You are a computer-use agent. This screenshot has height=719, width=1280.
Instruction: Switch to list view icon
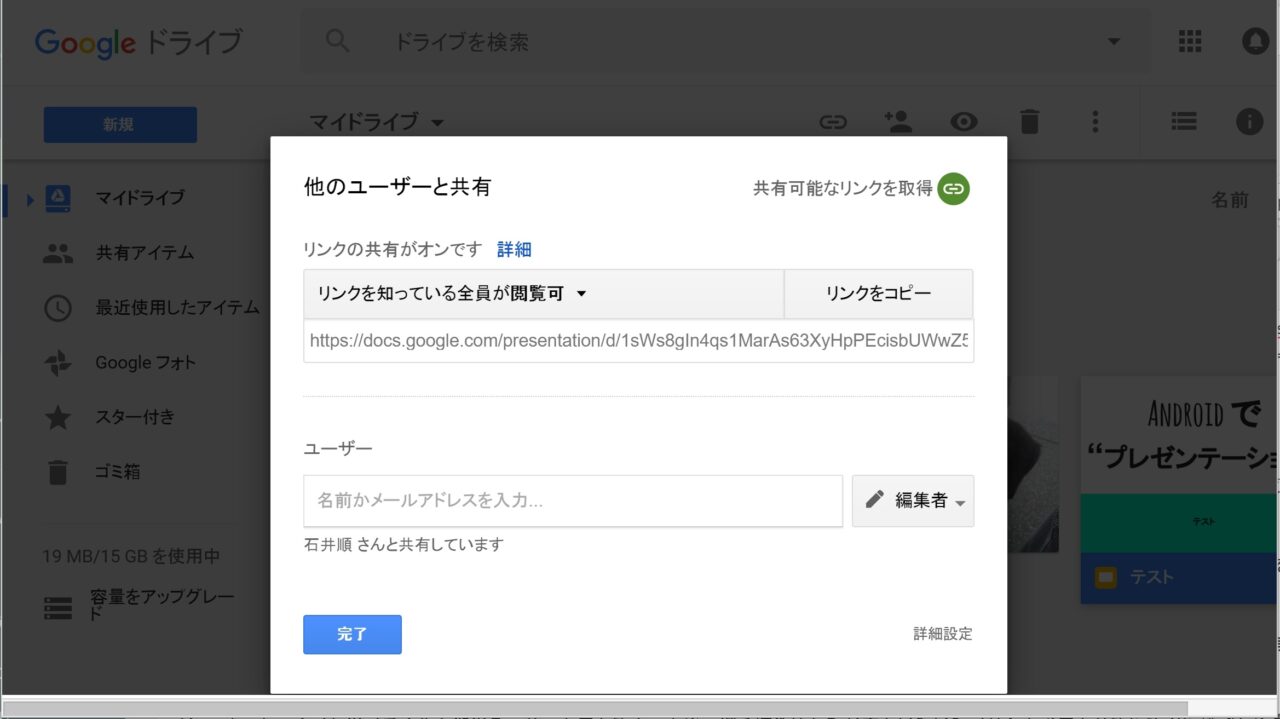point(1184,122)
